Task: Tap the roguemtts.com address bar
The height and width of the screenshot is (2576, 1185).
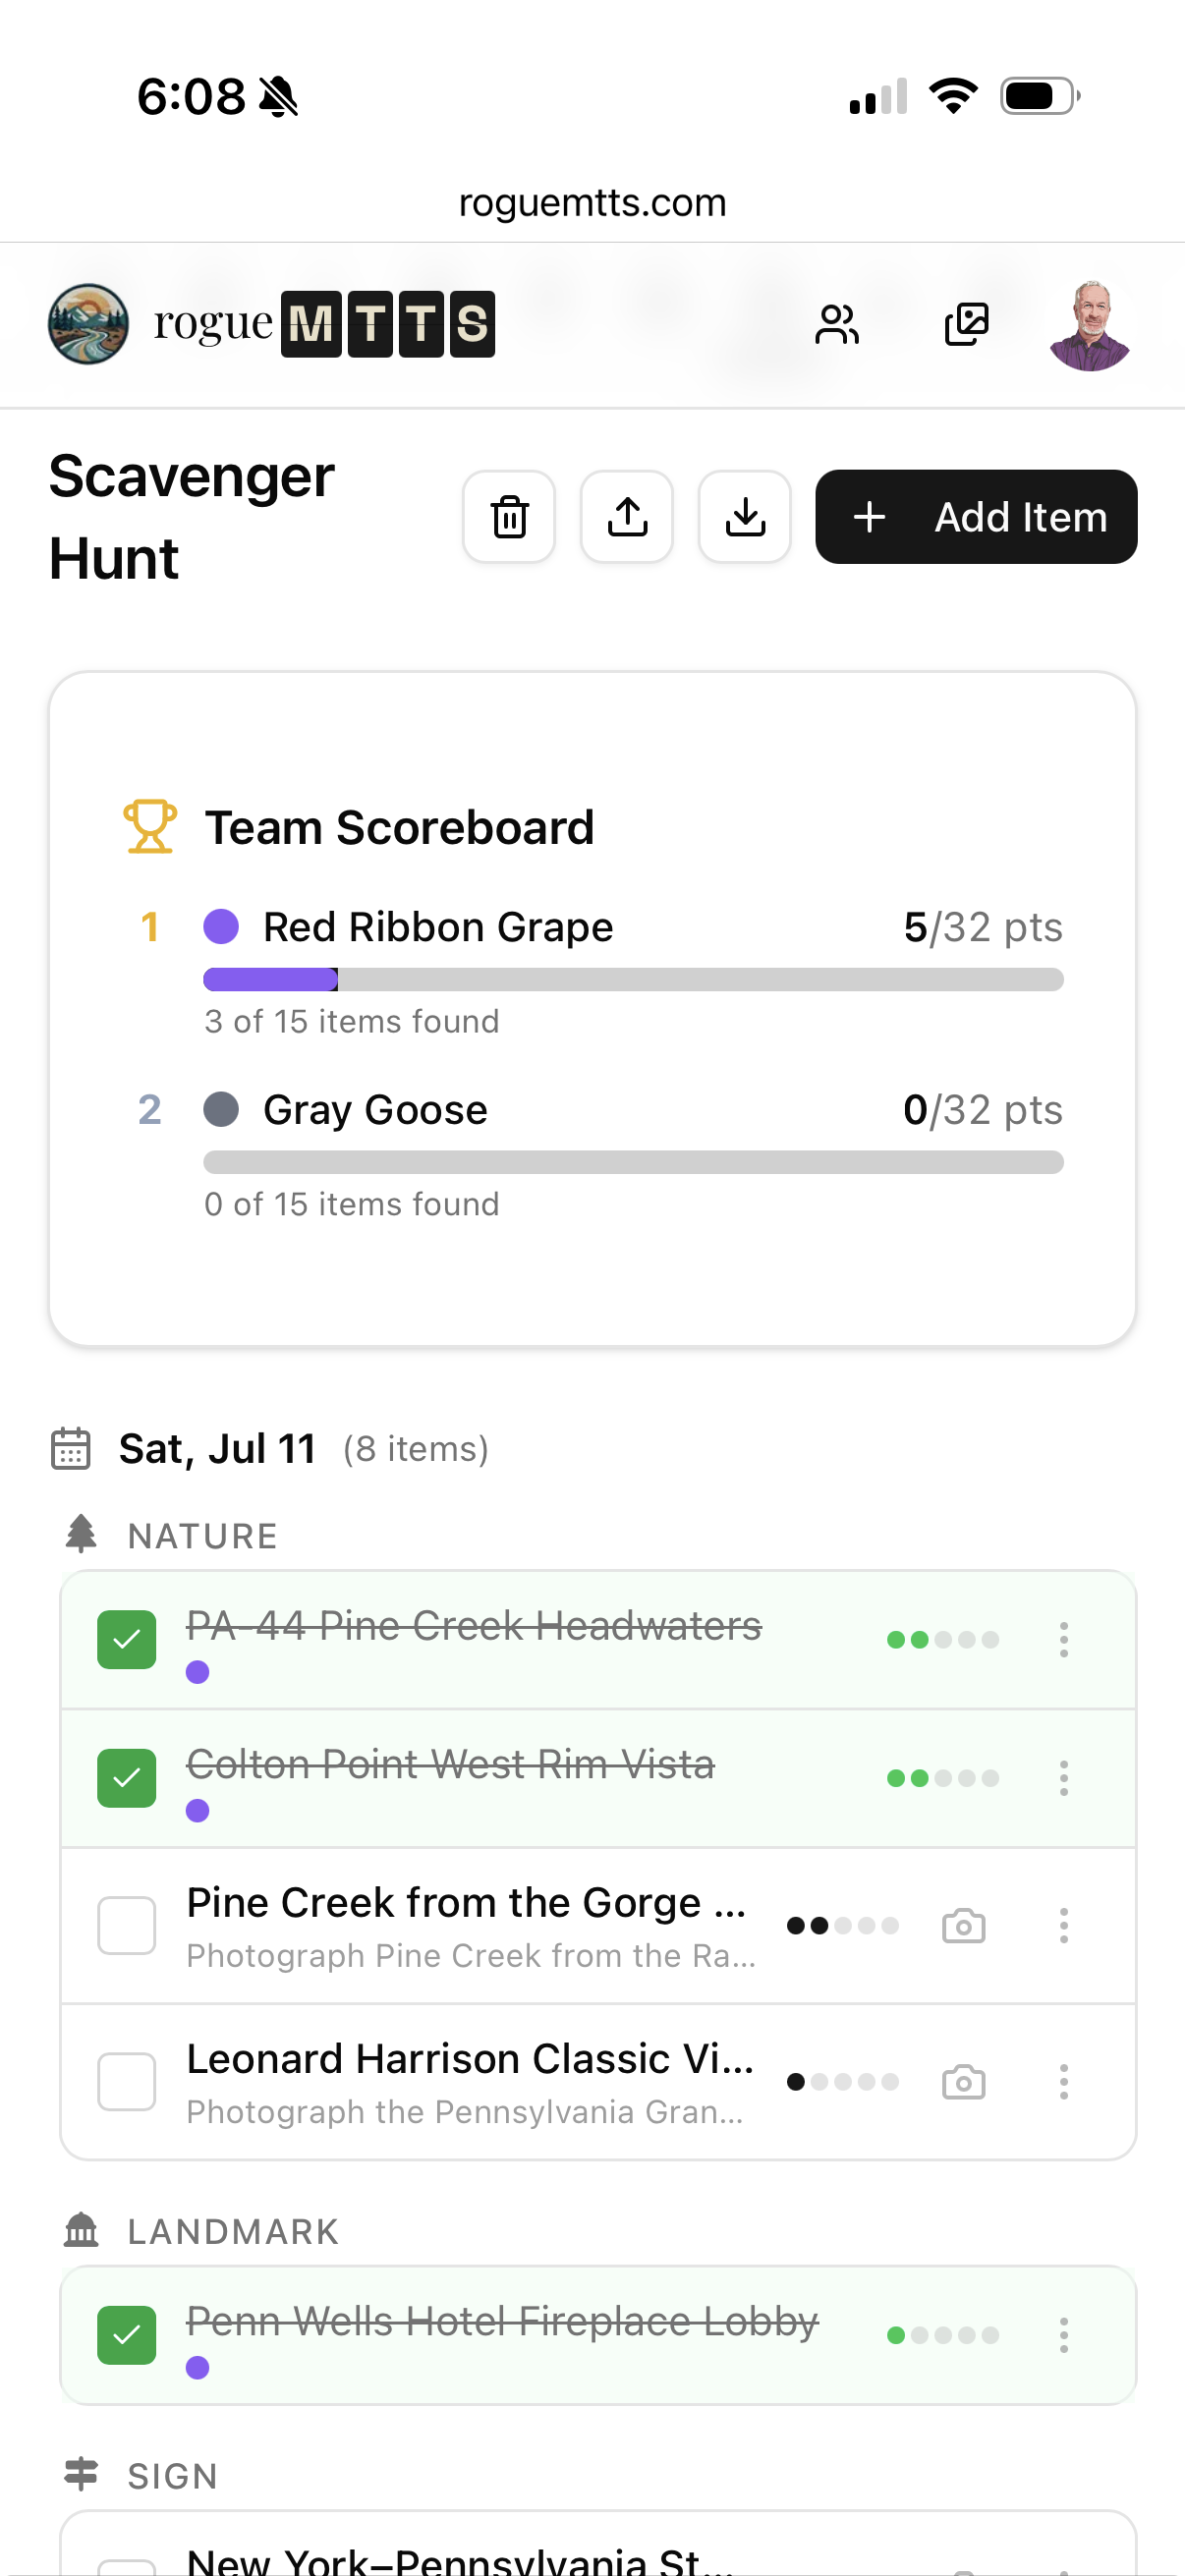Action: pyautogui.click(x=592, y=203)
